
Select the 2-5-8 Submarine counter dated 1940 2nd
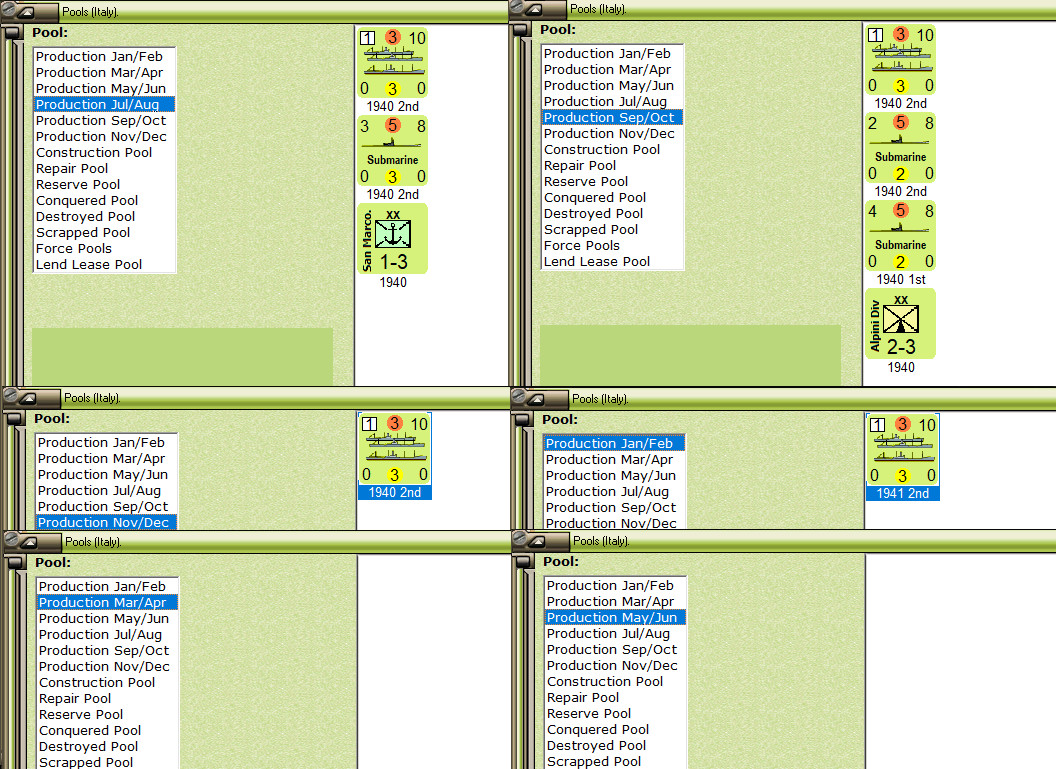coord(900,148)
